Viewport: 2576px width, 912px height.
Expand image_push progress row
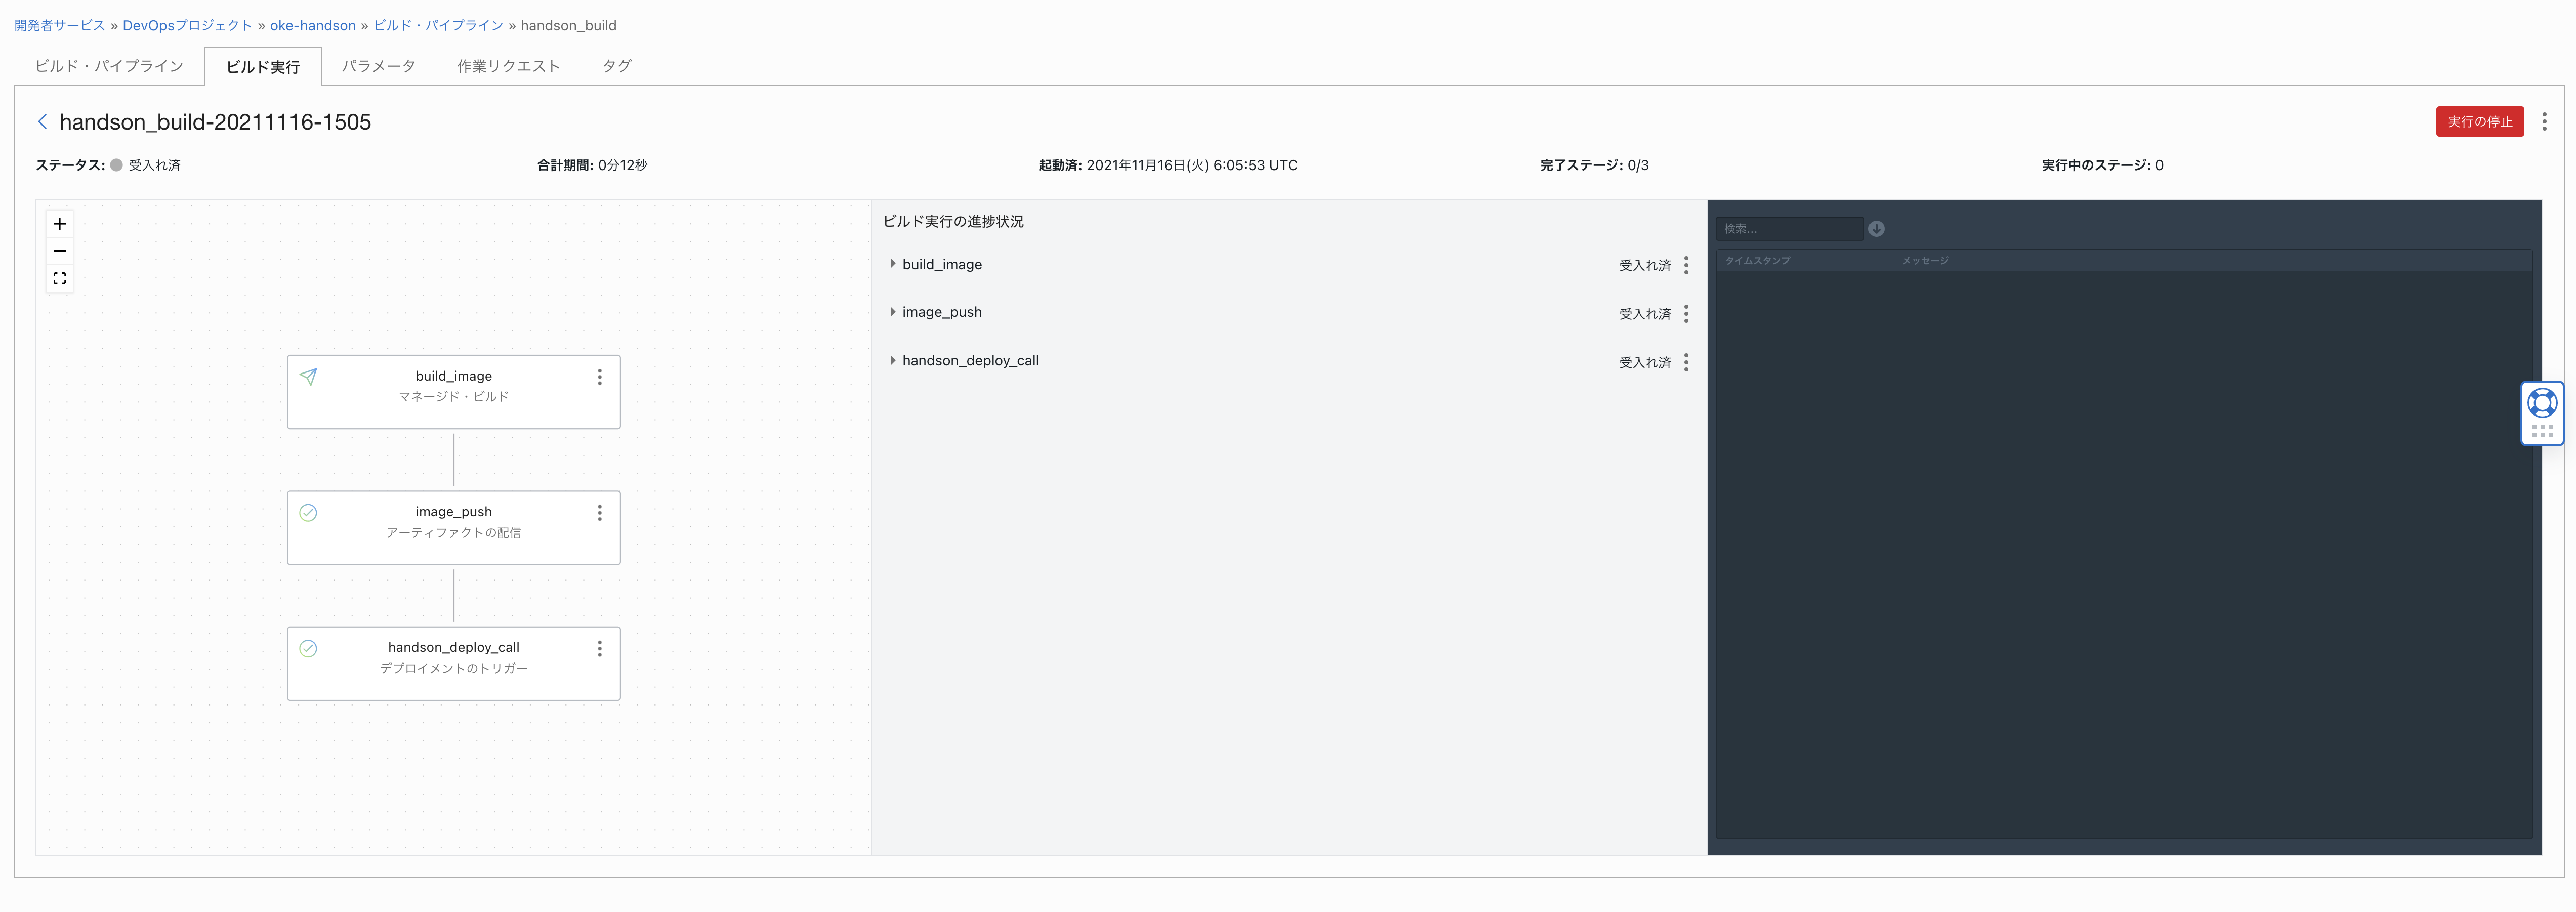pyautogui.click(x=892, y=312)
